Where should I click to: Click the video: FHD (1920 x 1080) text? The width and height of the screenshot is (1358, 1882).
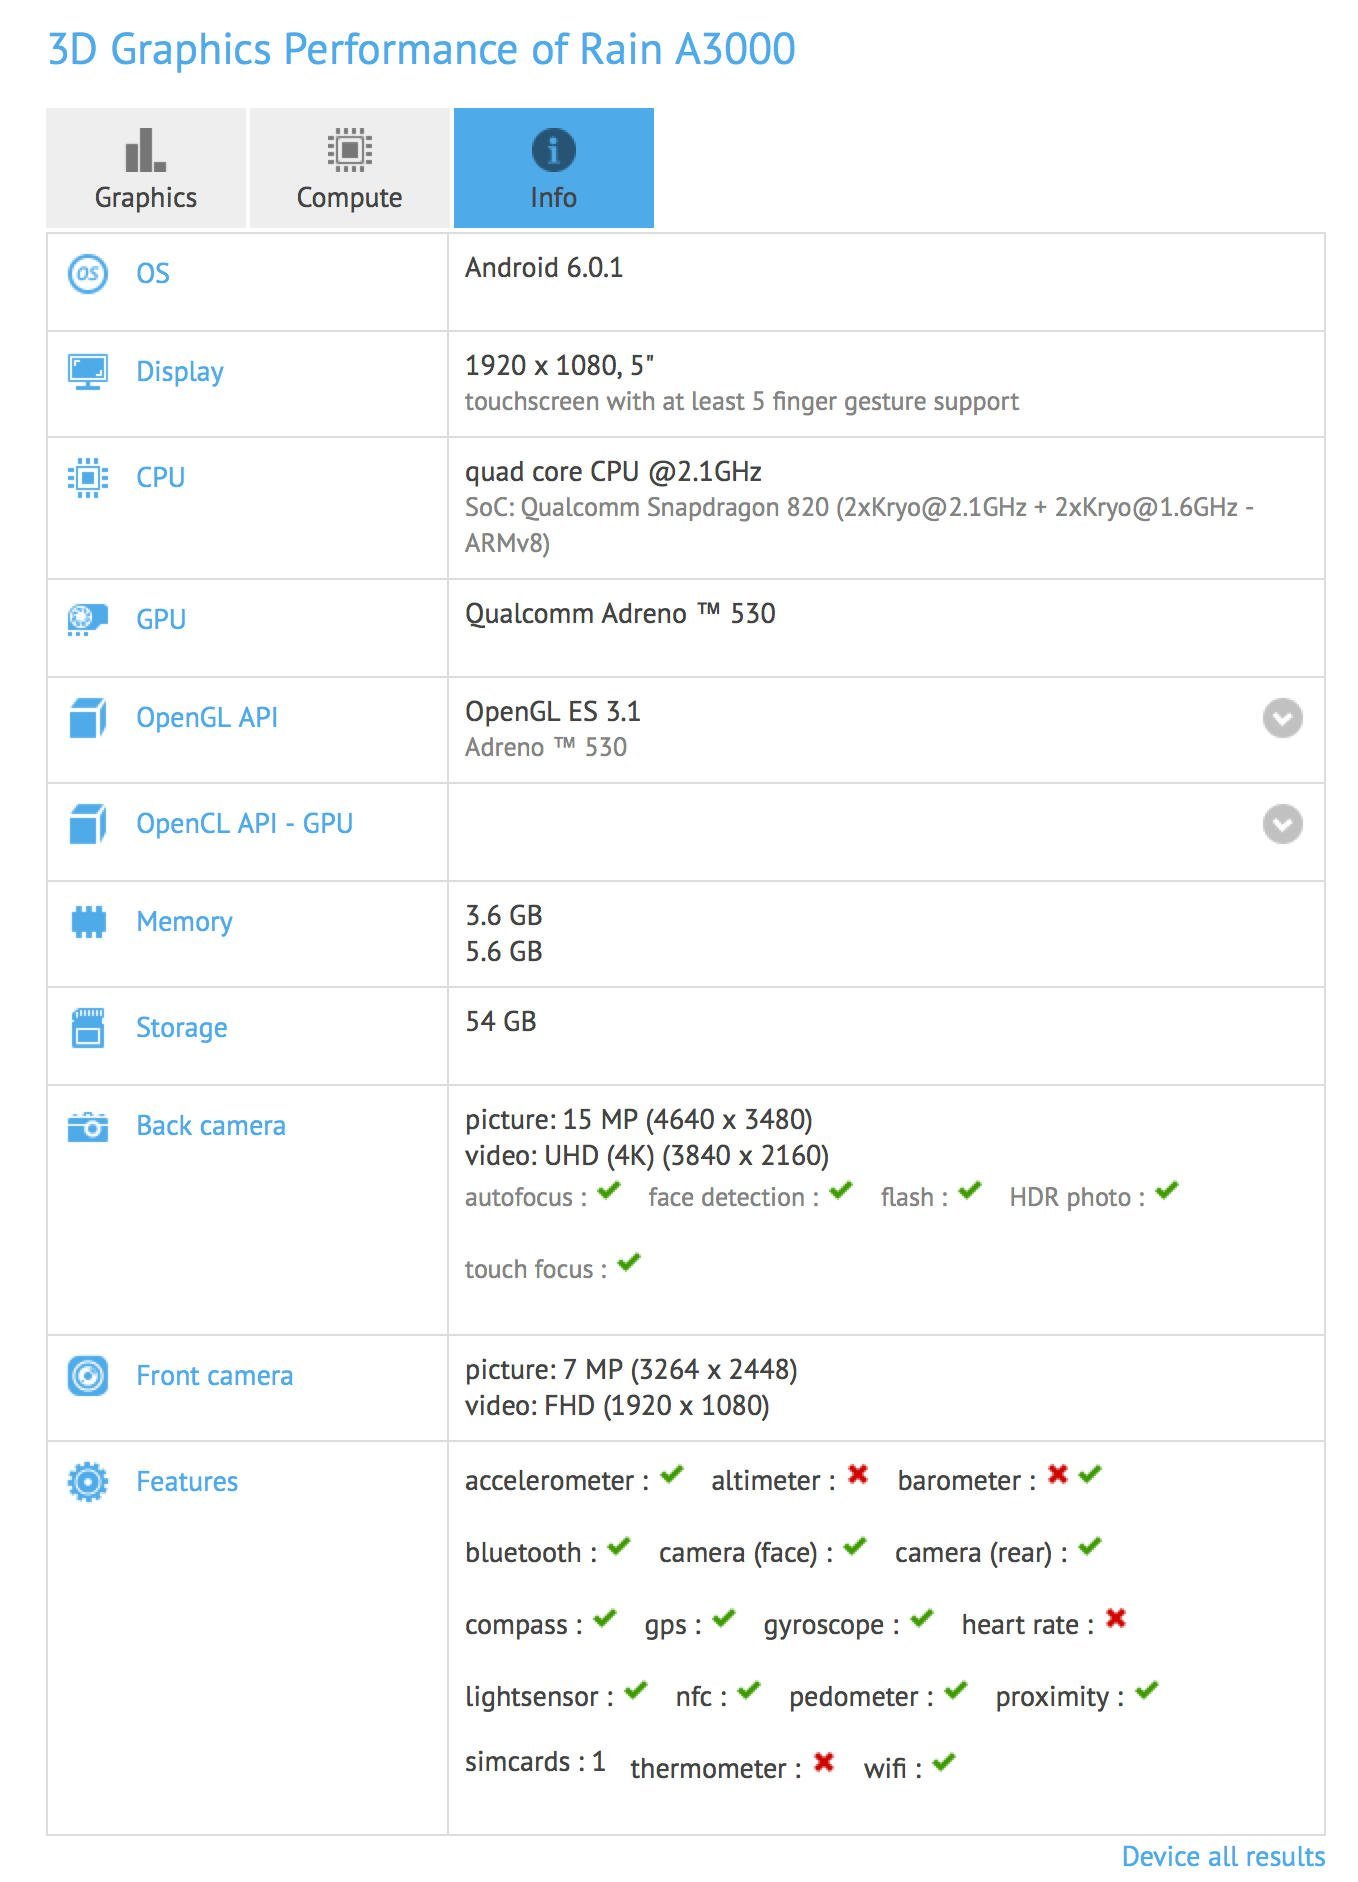(617, 1406)
